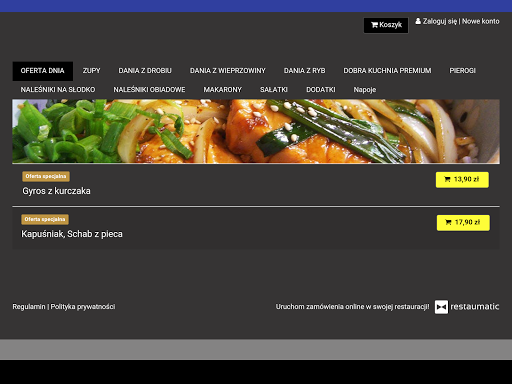512x384 pixels.
Task: Open DOBRA KUCHNIA PREMIUM category
Action: [x=387, y=71]
